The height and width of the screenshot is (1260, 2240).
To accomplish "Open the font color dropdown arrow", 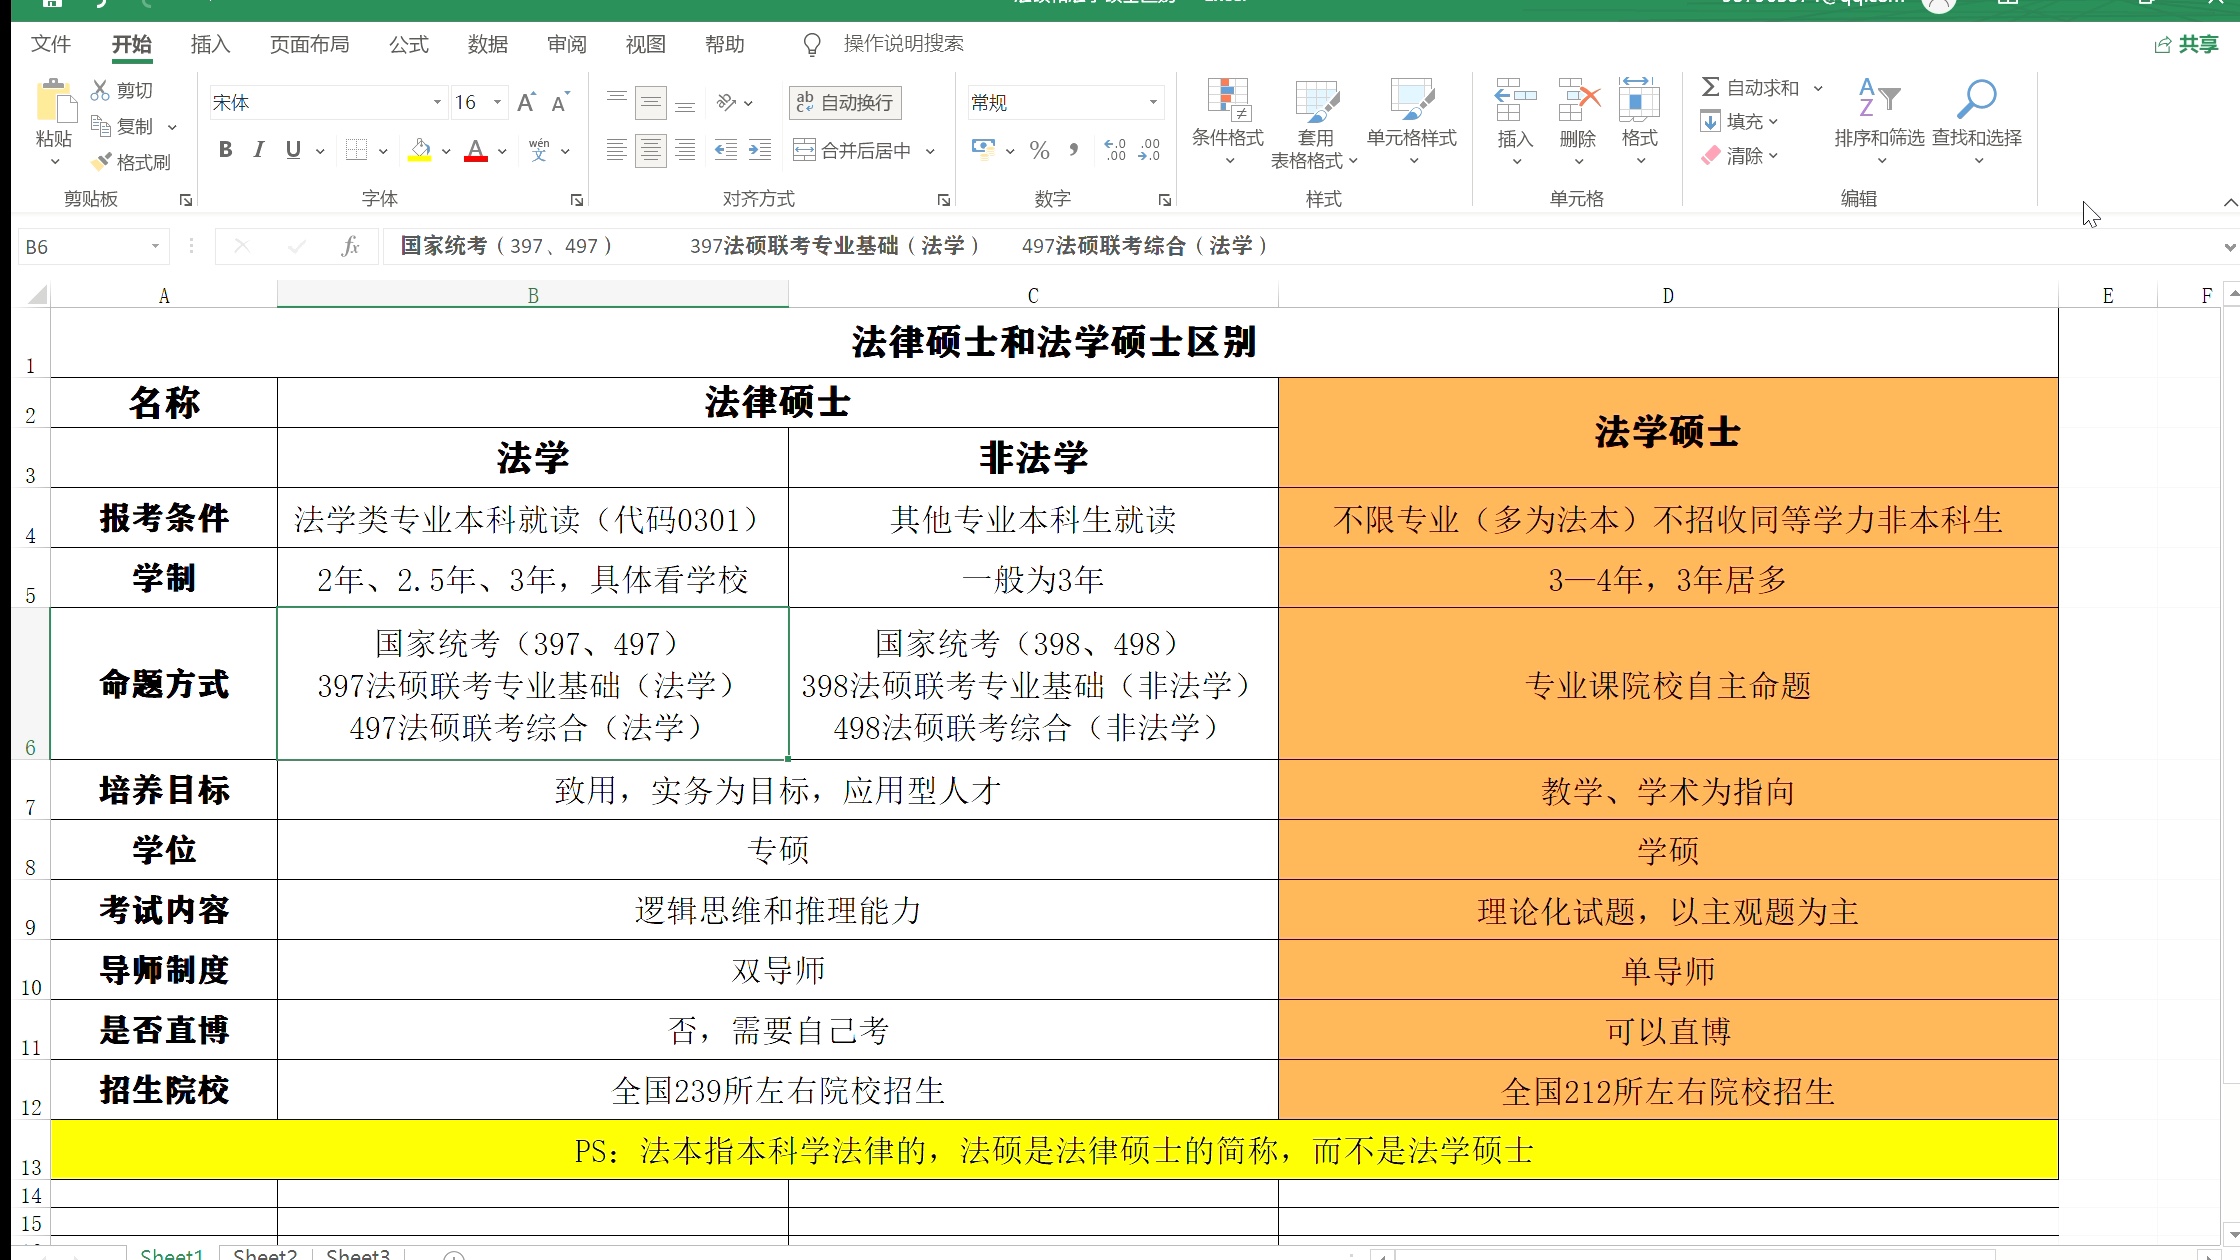I will tap(502, 151).
